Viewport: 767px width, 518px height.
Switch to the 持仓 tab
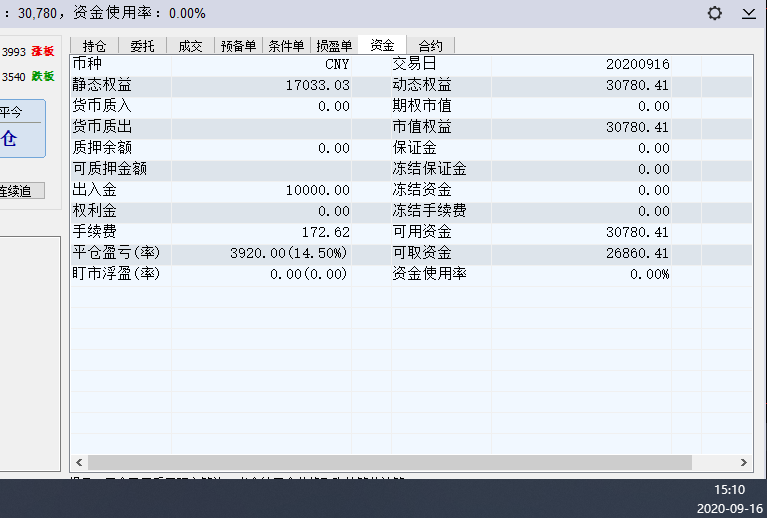point(94,46)
